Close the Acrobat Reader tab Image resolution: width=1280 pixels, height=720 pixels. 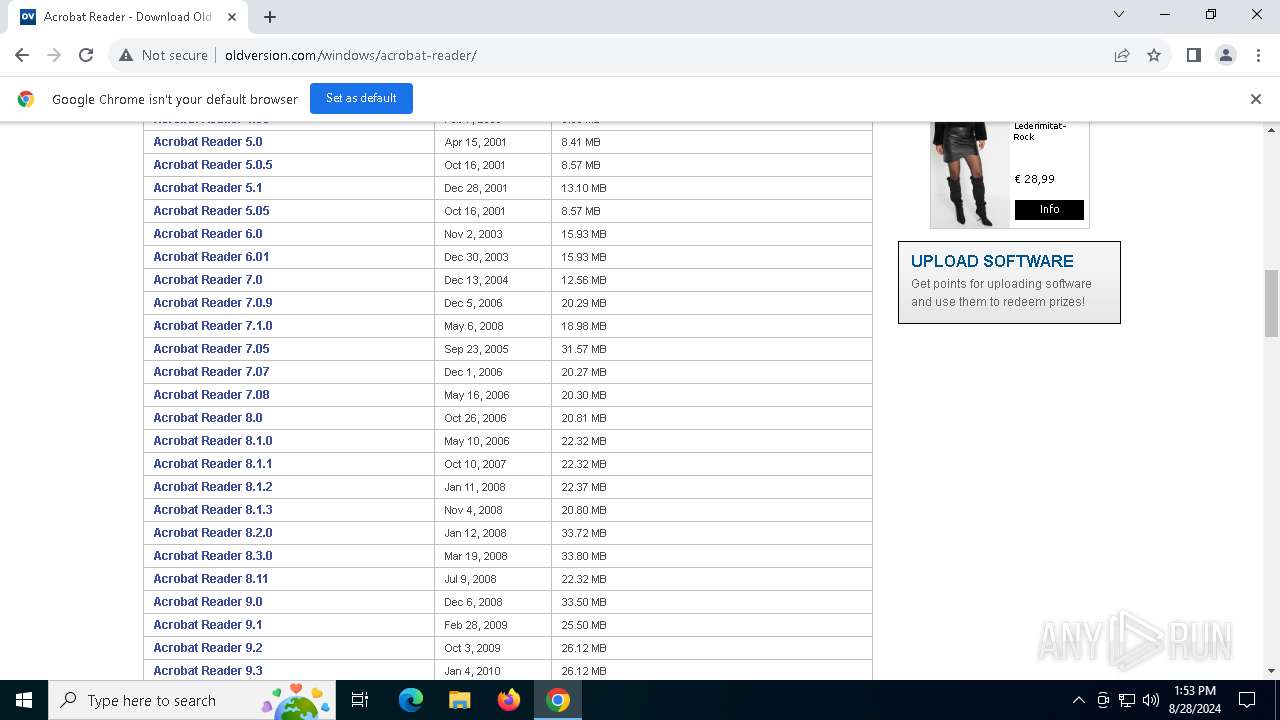[232, 17]
